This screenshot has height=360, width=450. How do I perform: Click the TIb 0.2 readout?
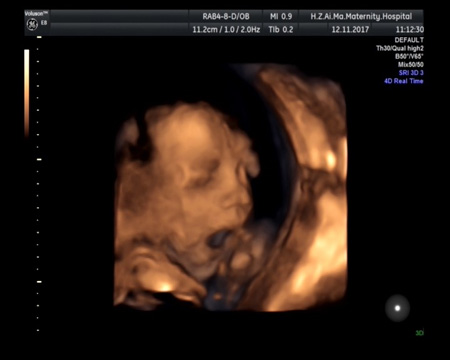281,30
